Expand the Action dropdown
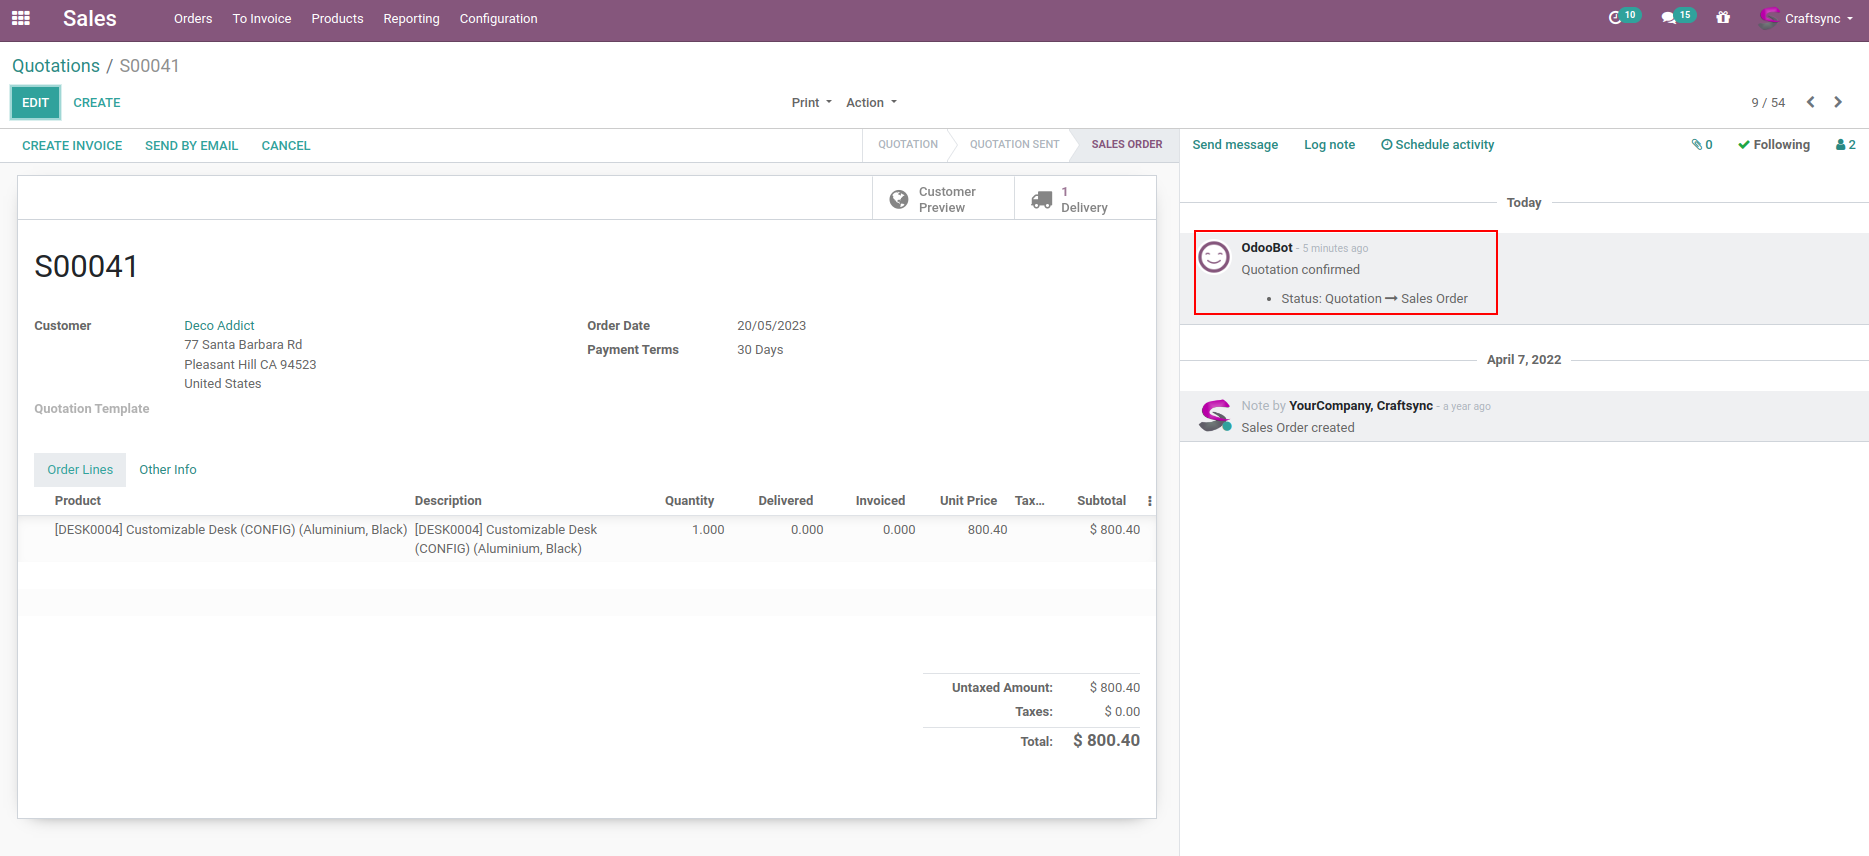The image size is (1869, 856). (871, 103)
